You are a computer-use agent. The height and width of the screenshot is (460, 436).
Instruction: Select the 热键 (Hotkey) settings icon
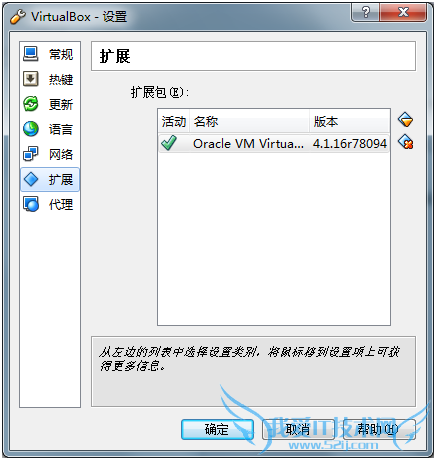[31, 79]
